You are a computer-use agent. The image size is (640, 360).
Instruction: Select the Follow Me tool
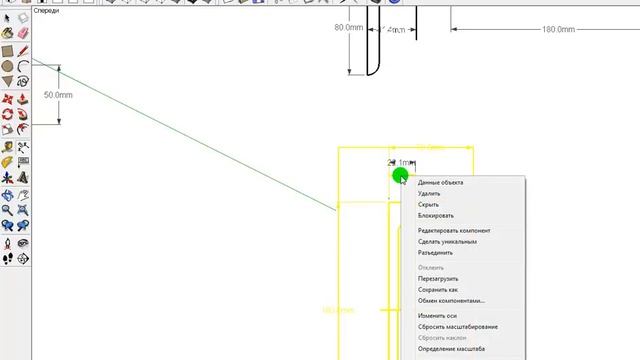pyautogui.click(x=23, y=114)
